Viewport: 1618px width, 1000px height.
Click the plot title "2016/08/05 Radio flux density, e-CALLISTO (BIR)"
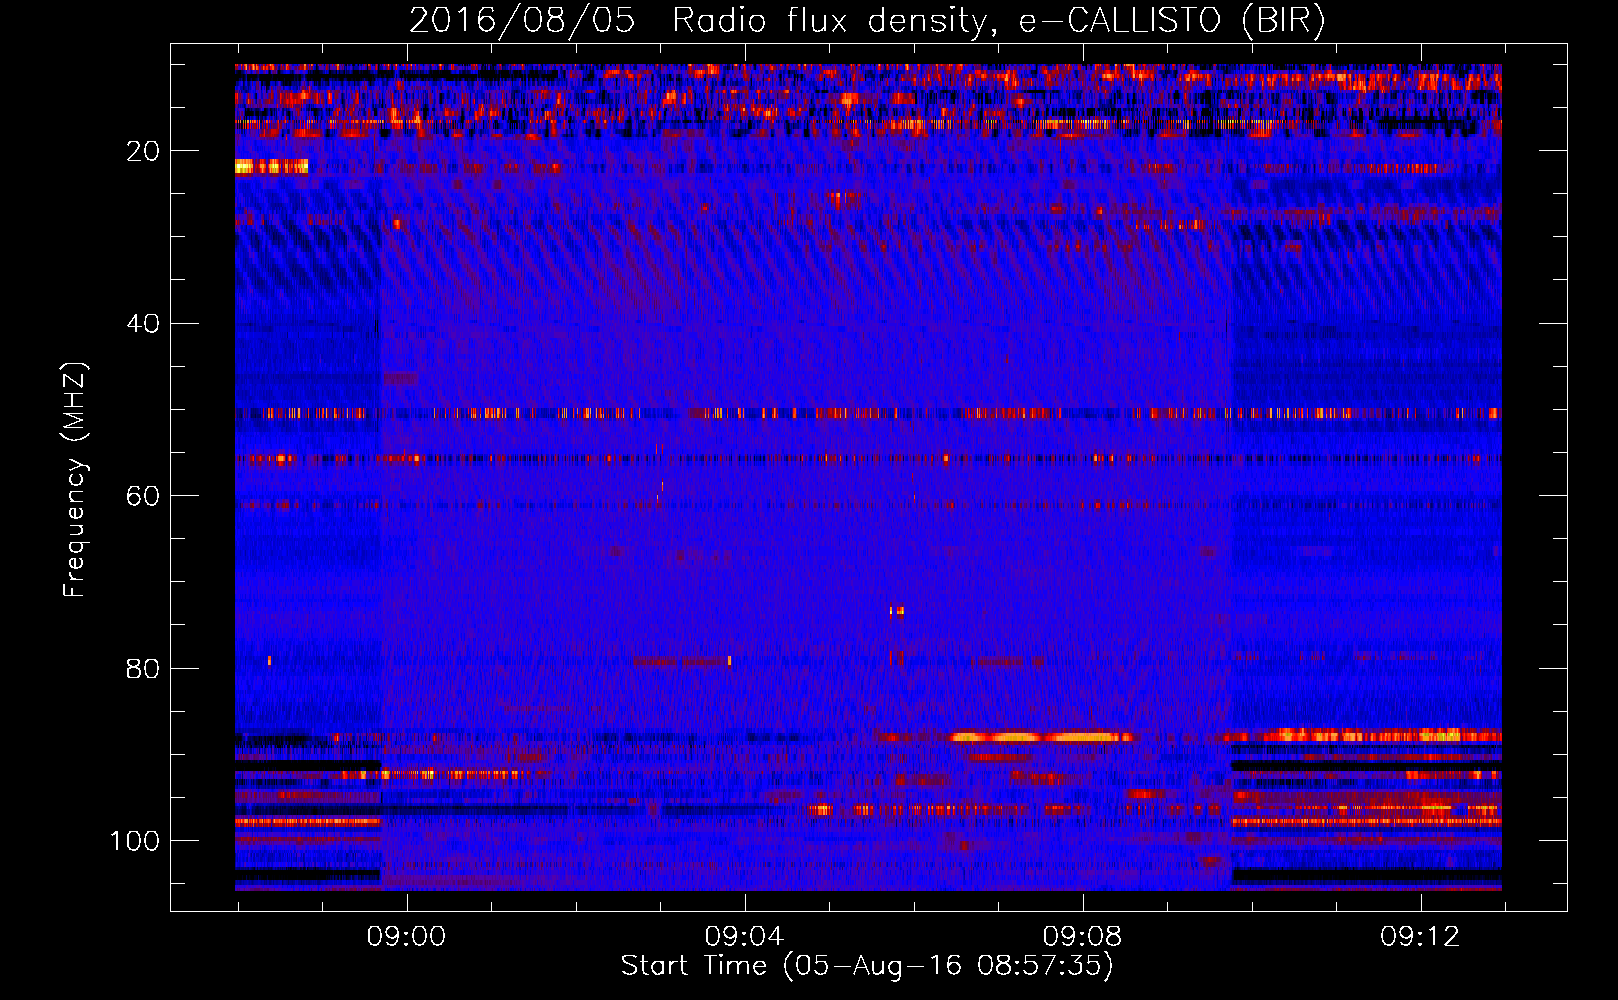tap(867, 20)
